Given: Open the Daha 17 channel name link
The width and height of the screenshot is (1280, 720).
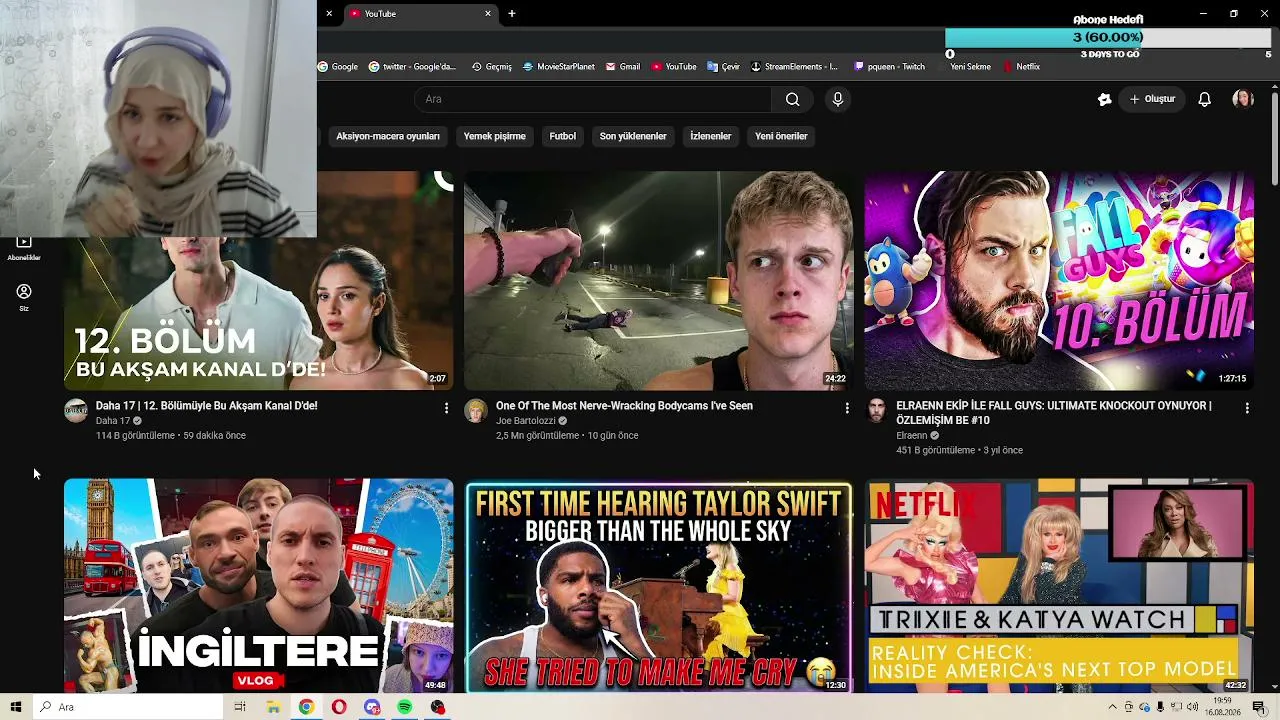Looking at the screenshot, I should (113, 421).
